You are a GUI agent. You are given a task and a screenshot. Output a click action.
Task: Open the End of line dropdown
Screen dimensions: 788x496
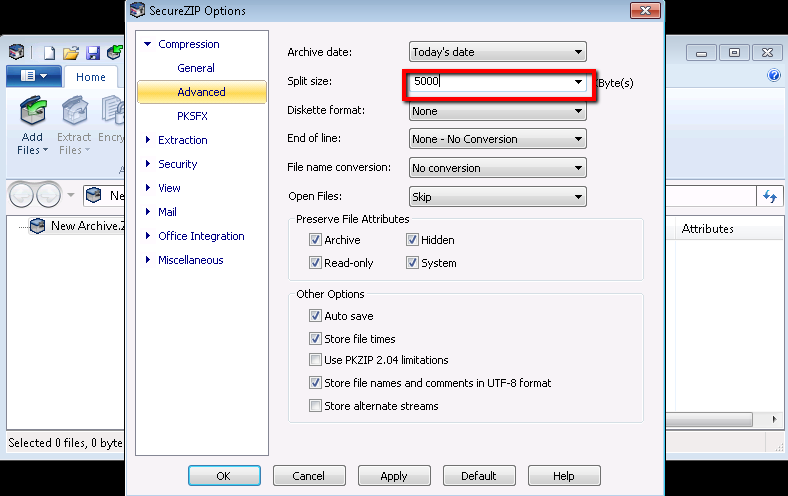497,140
